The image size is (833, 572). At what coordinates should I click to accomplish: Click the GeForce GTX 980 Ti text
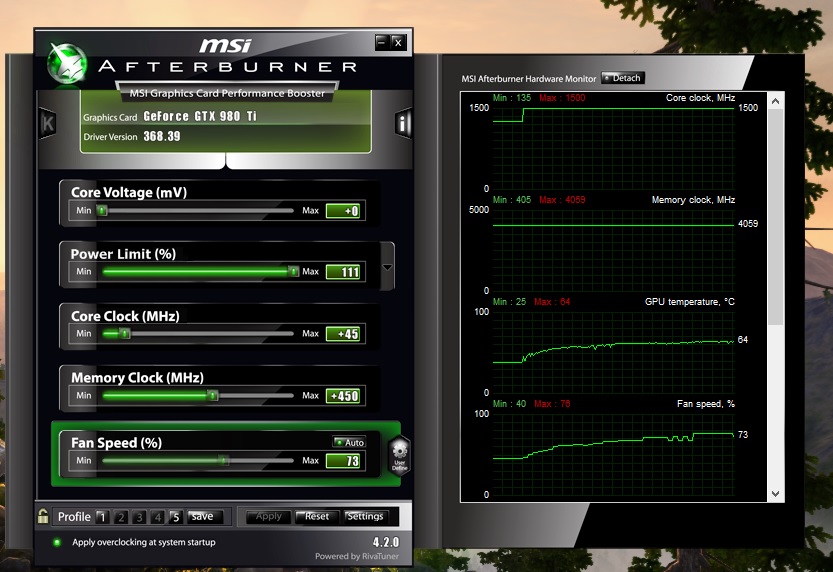pyautogui.click(x=200, y=116)
